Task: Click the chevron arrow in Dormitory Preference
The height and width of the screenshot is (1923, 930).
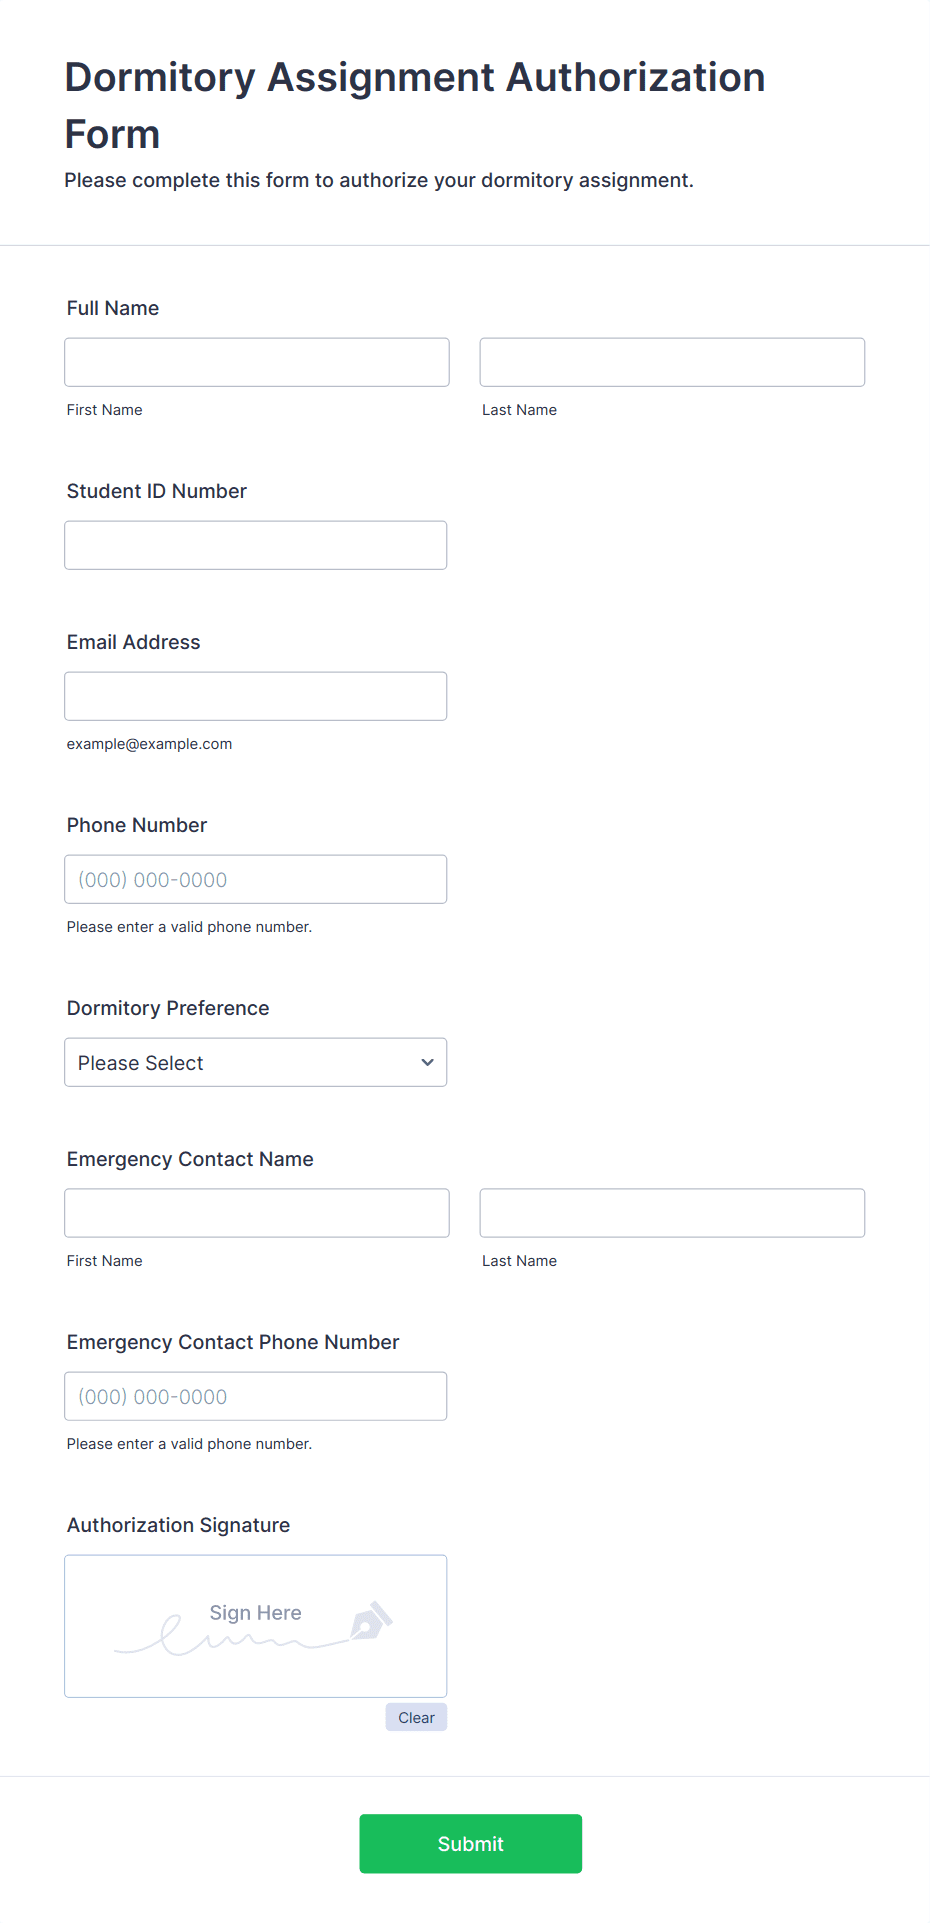Action: point(427,1062)
